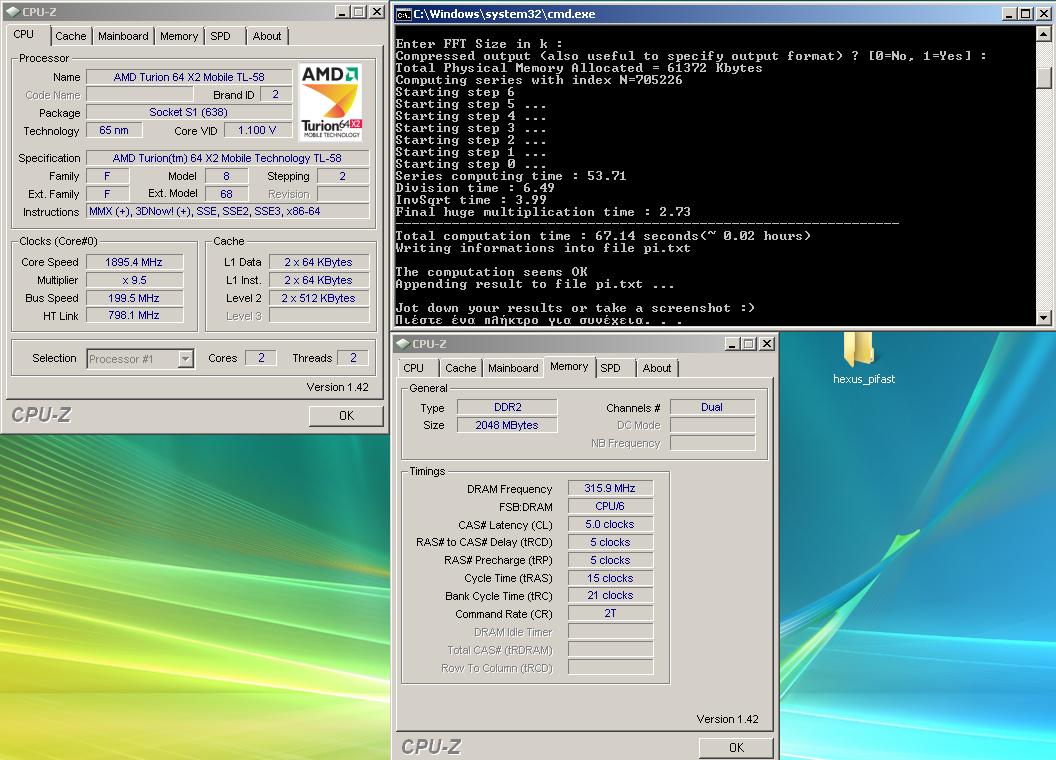The width and height of the screenshot is (1056, 760).
Task: Switch to CPU tab in lower CPU-Z window
Action: [x=414, y=368]
